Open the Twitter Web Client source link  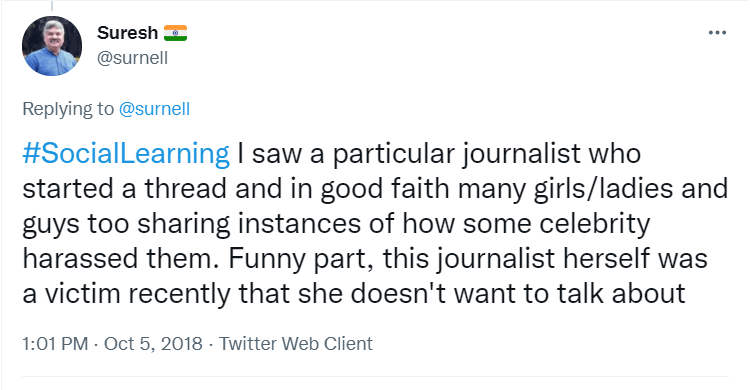pos(296,344)
